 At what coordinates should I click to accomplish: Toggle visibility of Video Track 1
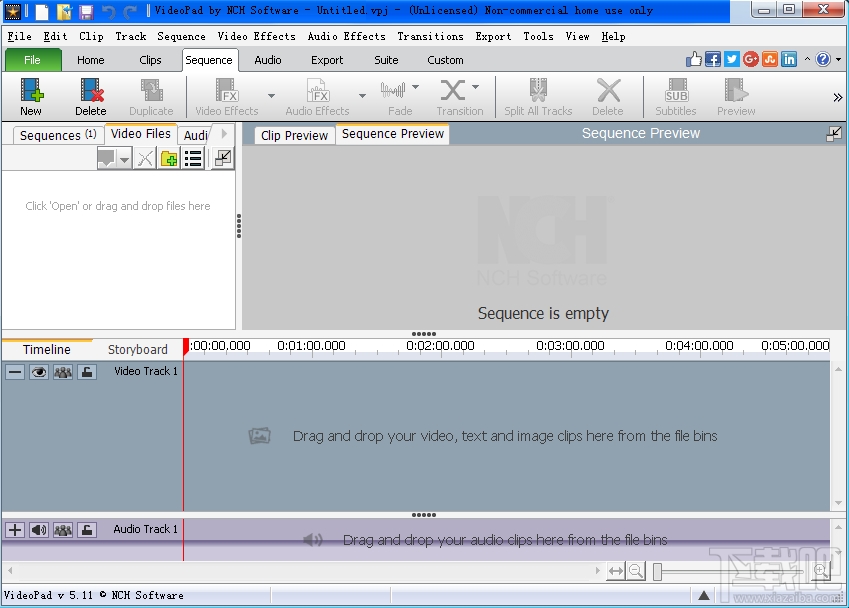click(x=39, y=371)
